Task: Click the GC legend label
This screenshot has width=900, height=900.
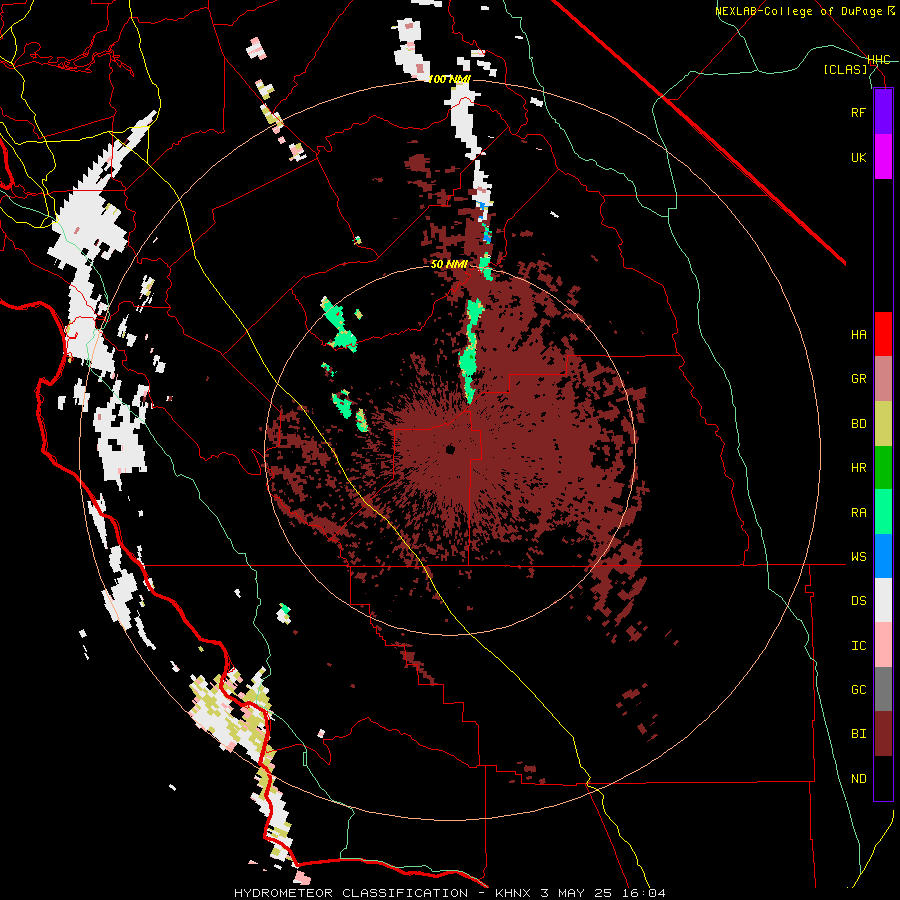Action: point(858,690)
